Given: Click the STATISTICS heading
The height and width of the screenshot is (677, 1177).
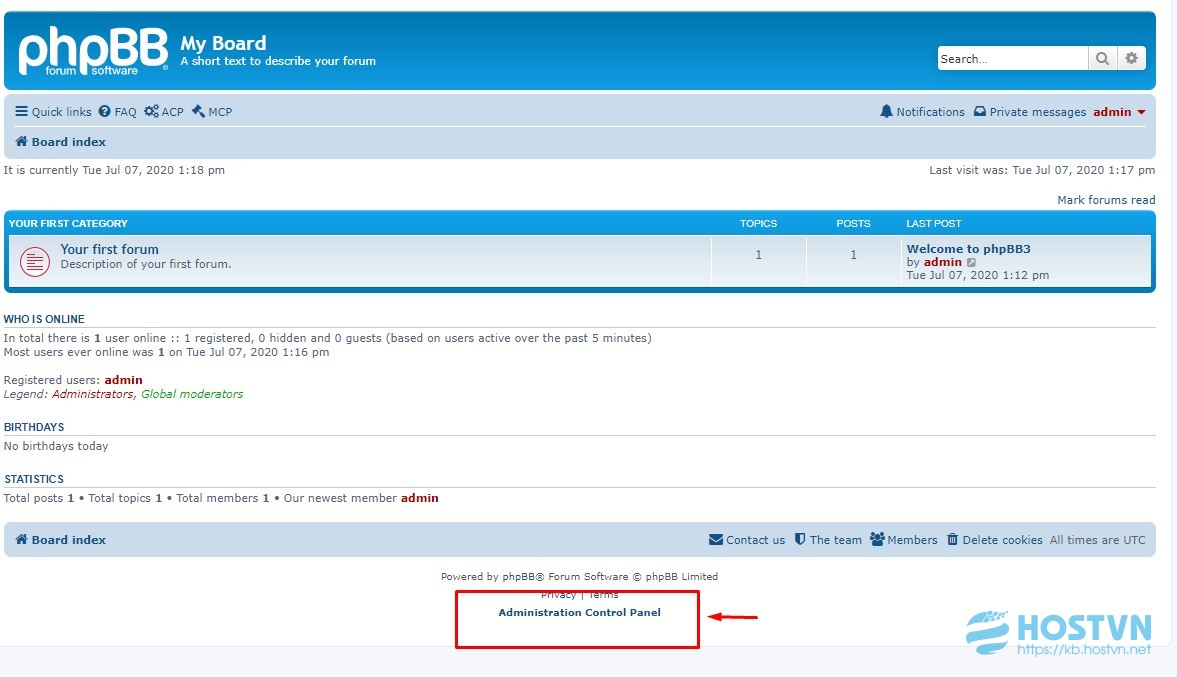Looking at the screenshot, I should [x=34, y=479].
